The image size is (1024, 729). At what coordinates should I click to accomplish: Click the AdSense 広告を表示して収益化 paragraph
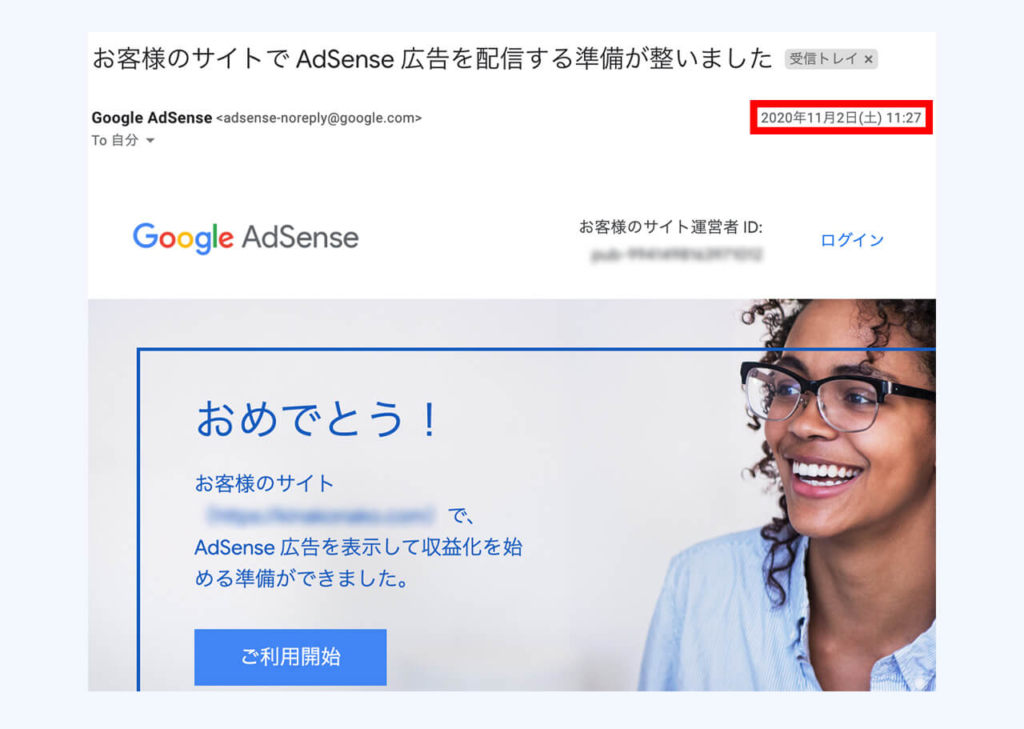(x=359, y=547)
